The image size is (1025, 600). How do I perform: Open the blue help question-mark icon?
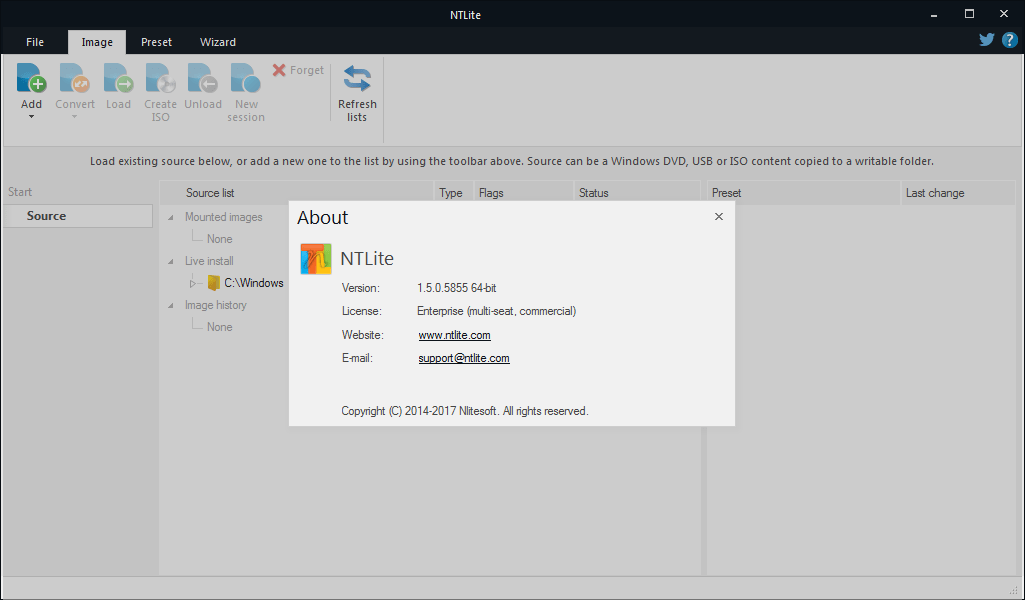click(1009, 40)
